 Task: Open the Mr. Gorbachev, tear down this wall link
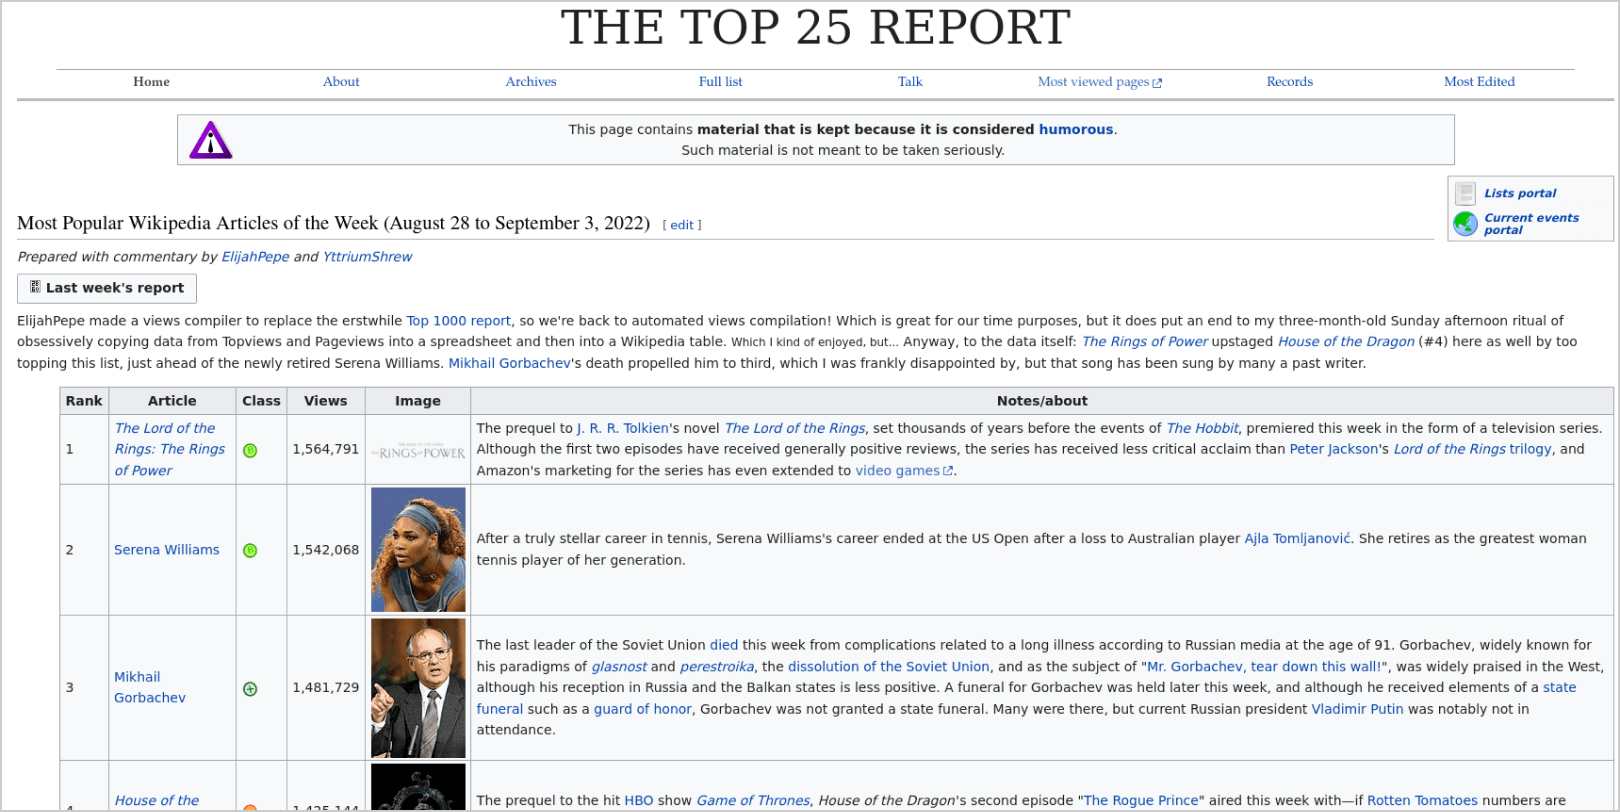[1264, 667]
